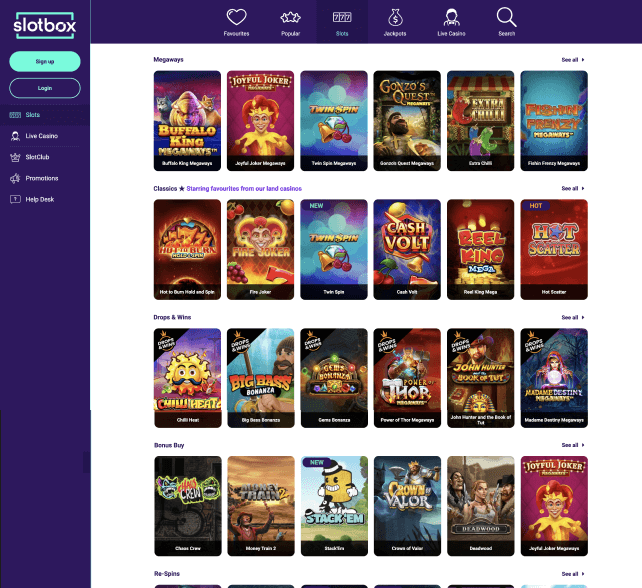
Task: Open the NEW Twin Spin classic game
Action: point(334,249)
